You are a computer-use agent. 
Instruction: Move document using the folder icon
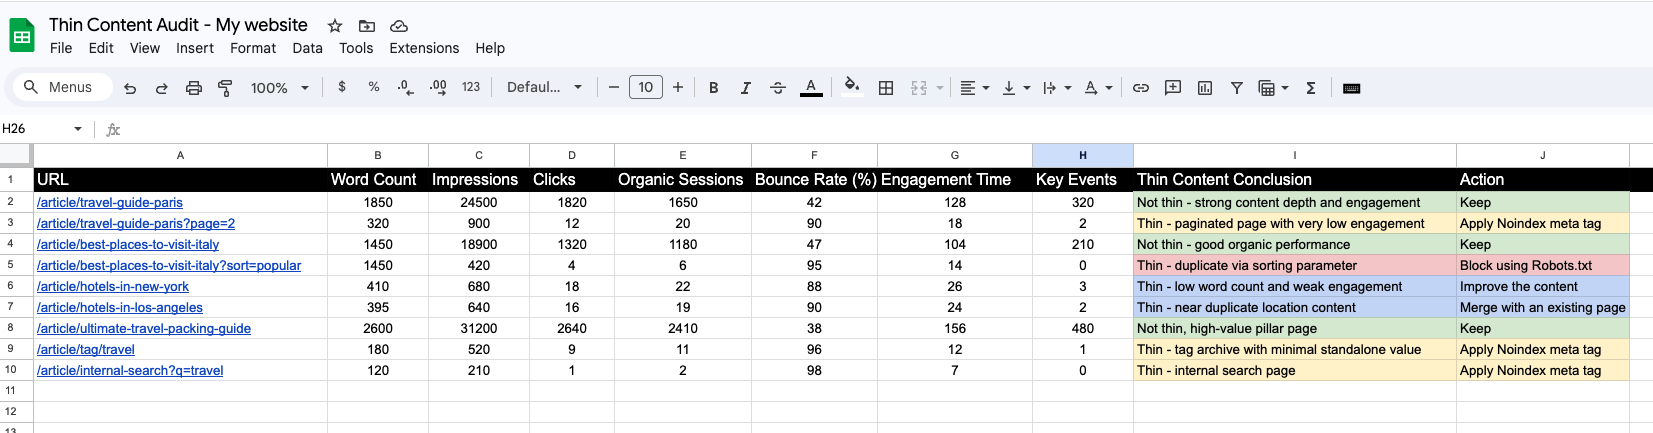(367, 26)
